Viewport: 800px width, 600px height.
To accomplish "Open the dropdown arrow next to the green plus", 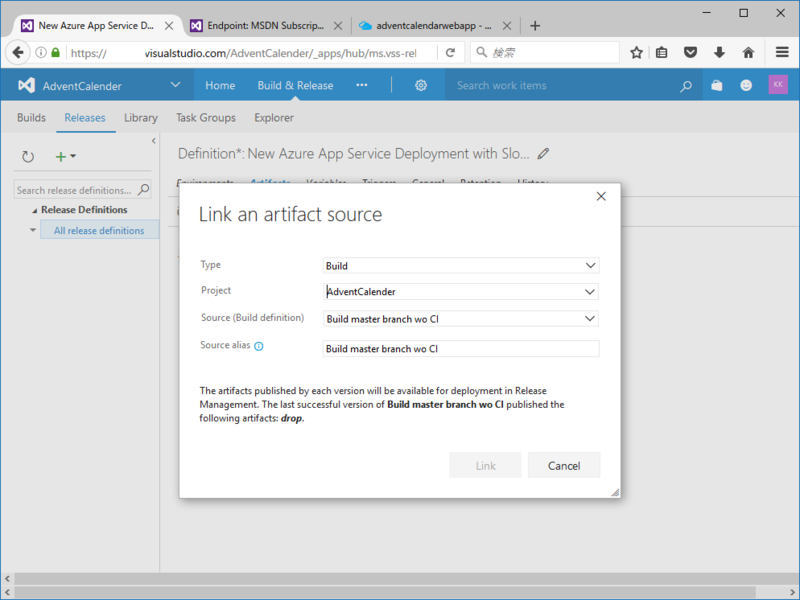I will (73, 156).
